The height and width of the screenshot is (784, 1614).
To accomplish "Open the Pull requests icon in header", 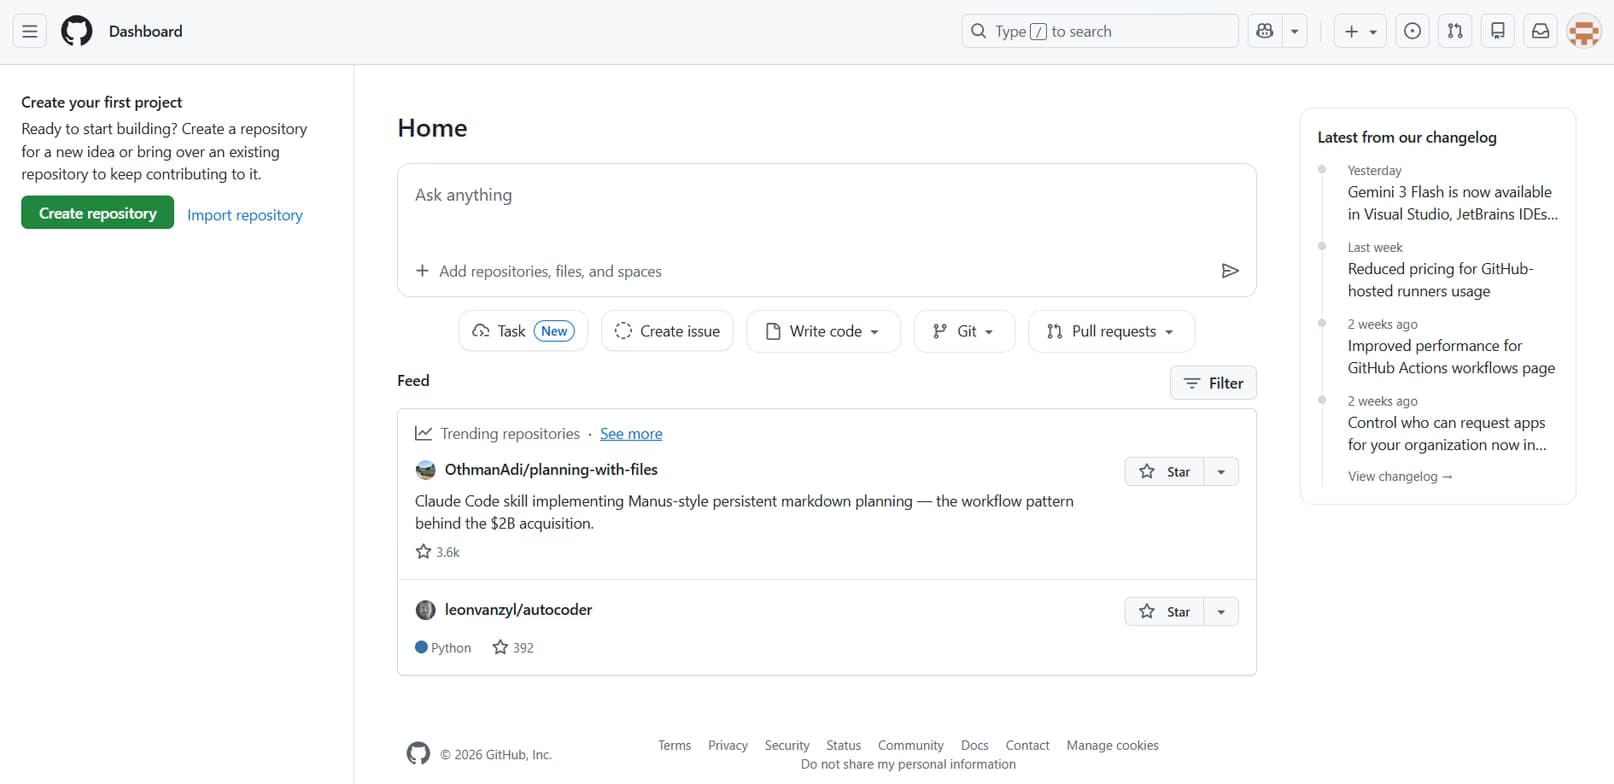I will (1455, 31).
